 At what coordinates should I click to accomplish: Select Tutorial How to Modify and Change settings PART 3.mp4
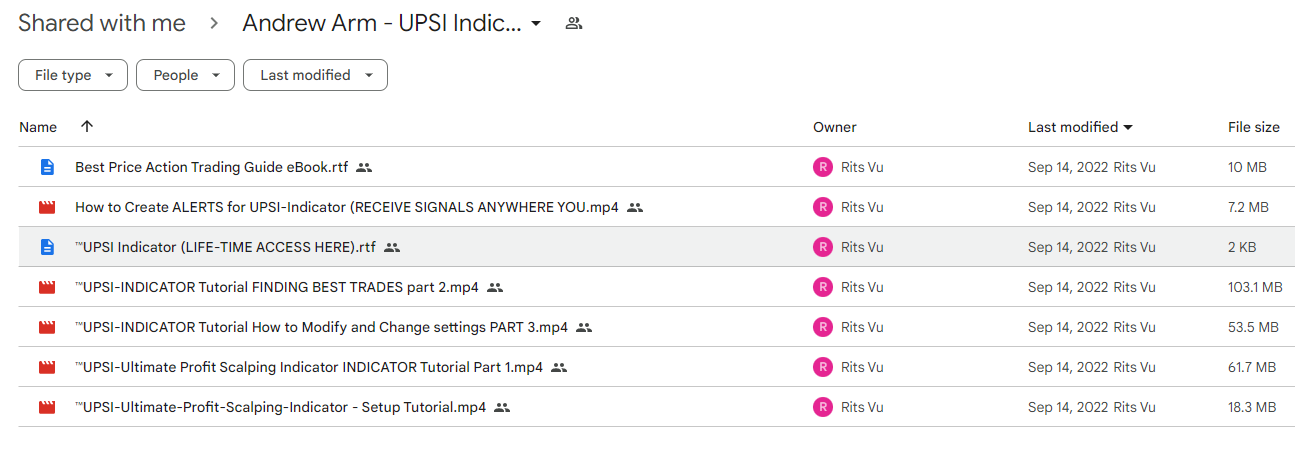click(321, 327)
